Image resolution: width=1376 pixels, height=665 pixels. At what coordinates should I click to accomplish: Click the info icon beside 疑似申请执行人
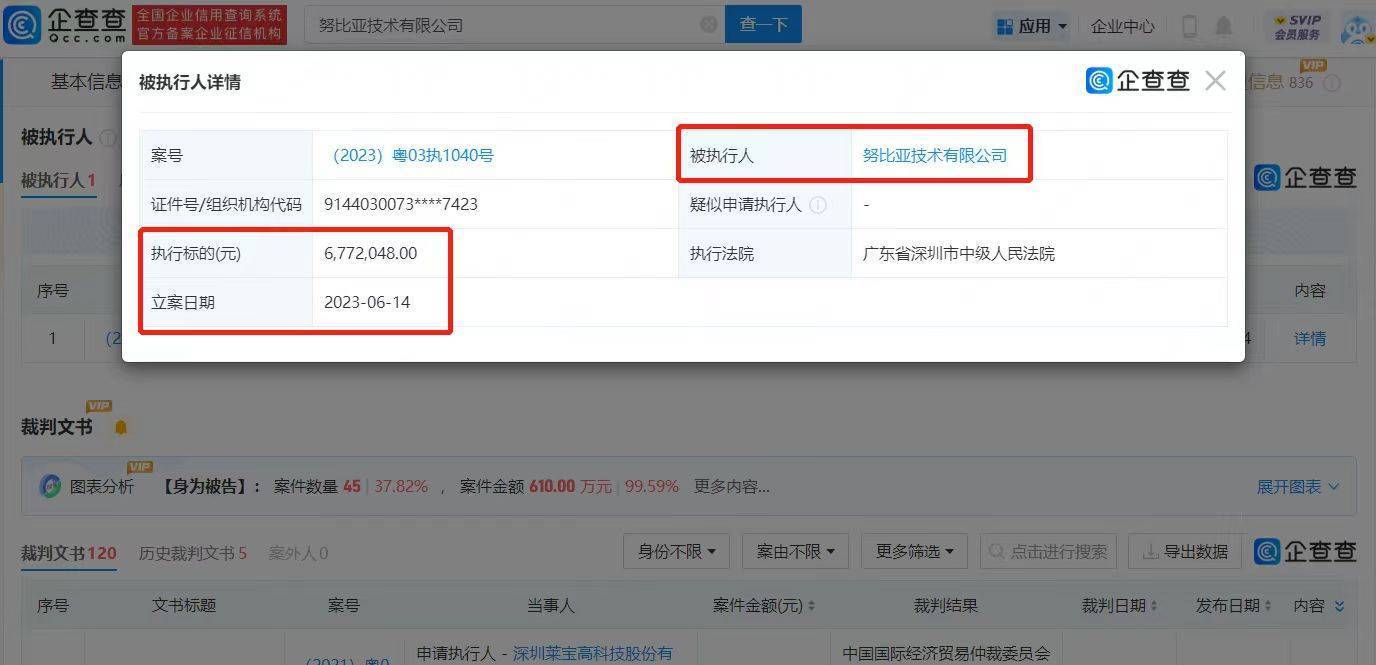tap(818, 205)
